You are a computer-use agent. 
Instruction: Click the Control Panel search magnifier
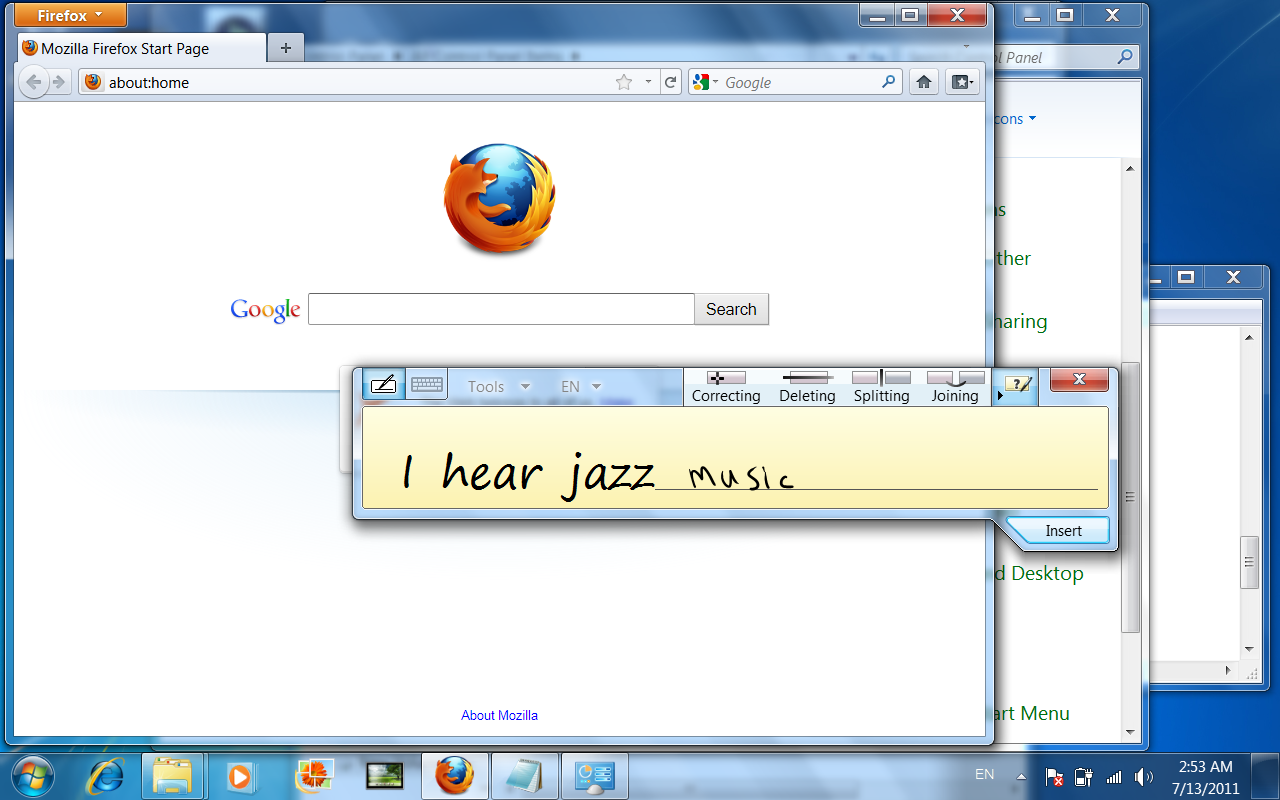pyautogui.click(x=1125, y=57)
